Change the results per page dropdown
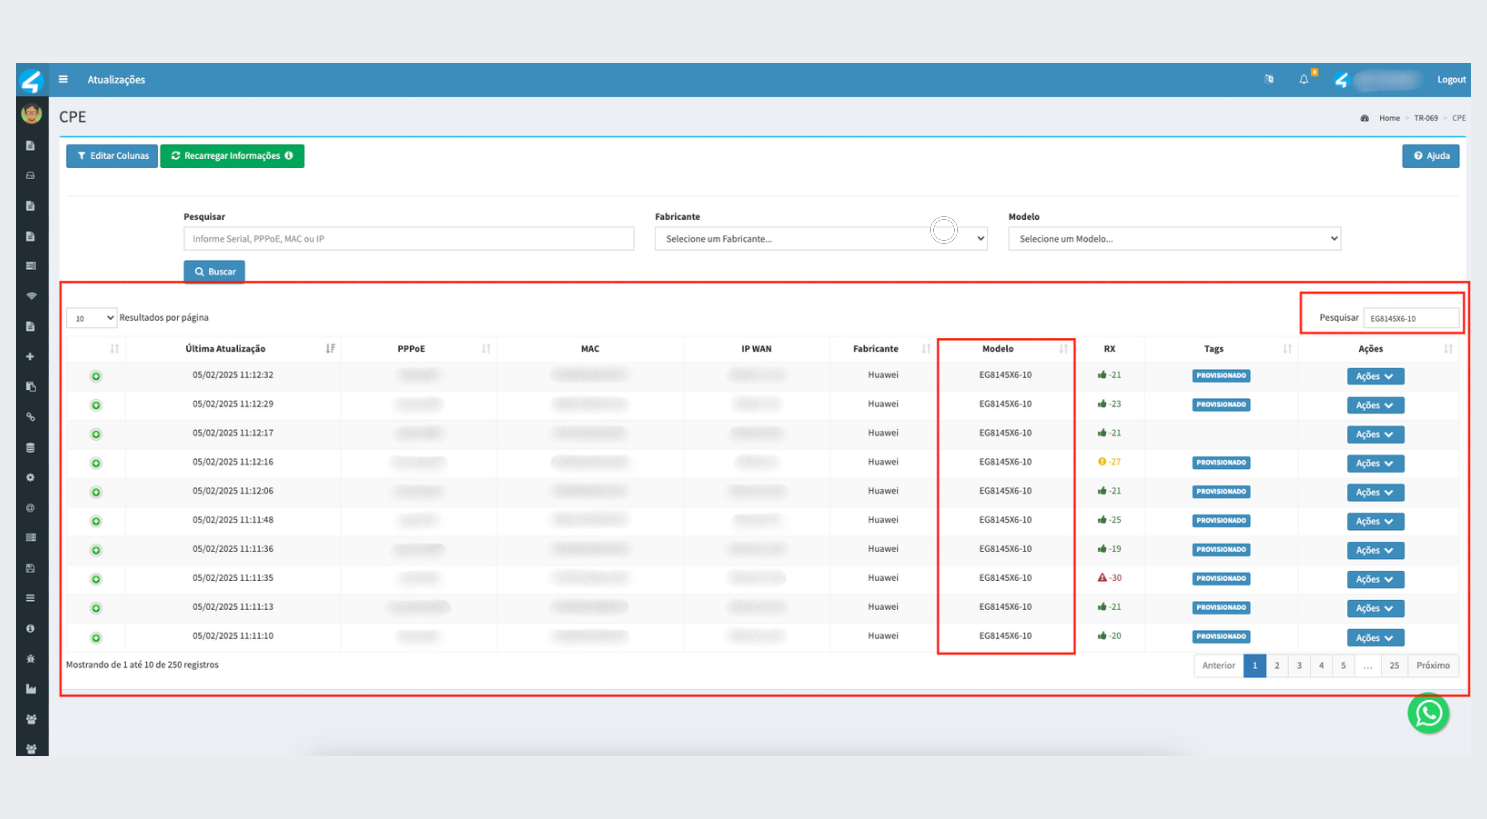 [x=91, y=318]
